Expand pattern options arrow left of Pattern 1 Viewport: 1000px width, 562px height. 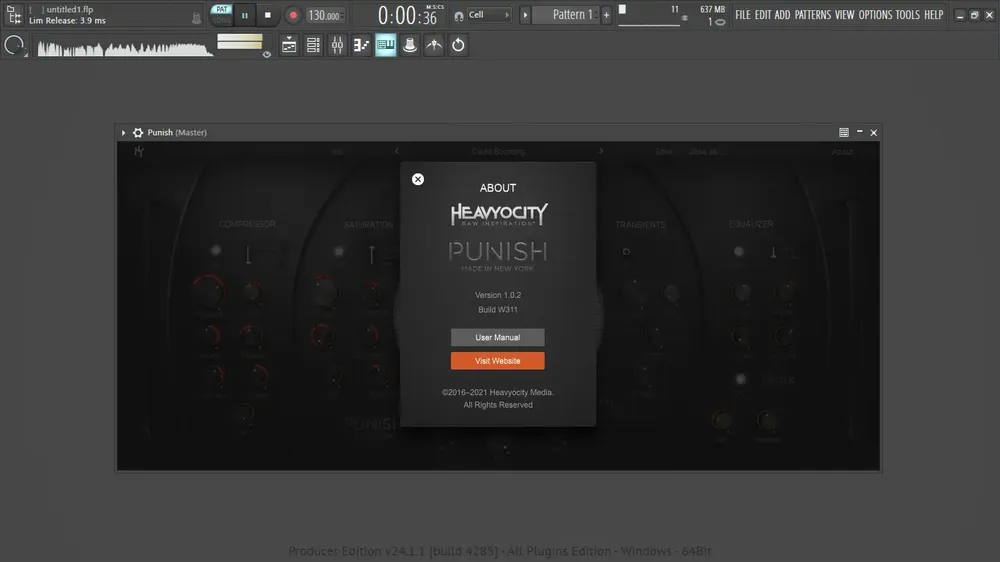coord(525,15)
